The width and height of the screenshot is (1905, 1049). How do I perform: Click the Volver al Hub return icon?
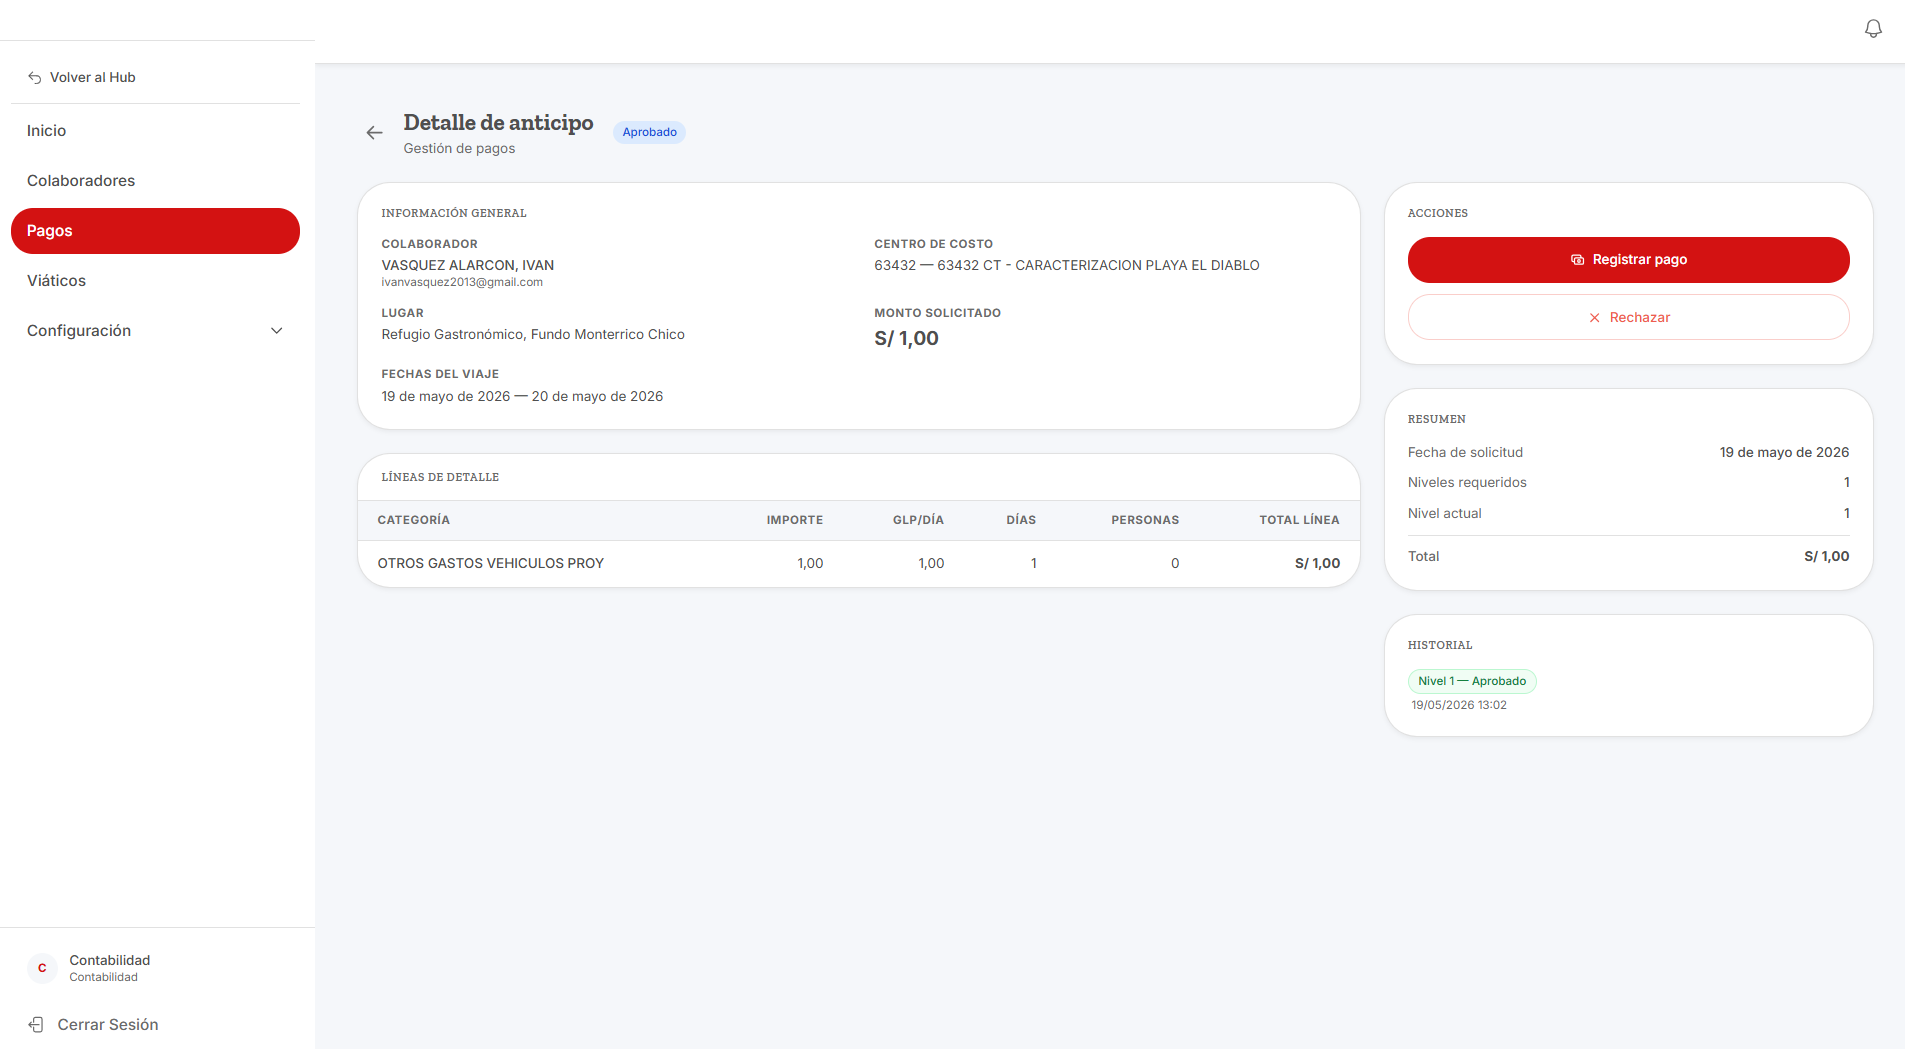tap(35, 77)
